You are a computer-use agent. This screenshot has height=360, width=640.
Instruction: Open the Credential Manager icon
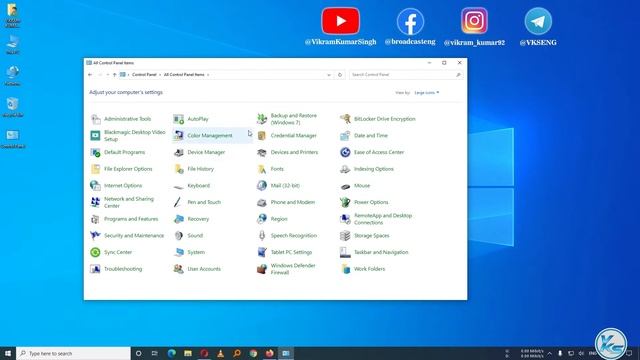click(262, 136)
